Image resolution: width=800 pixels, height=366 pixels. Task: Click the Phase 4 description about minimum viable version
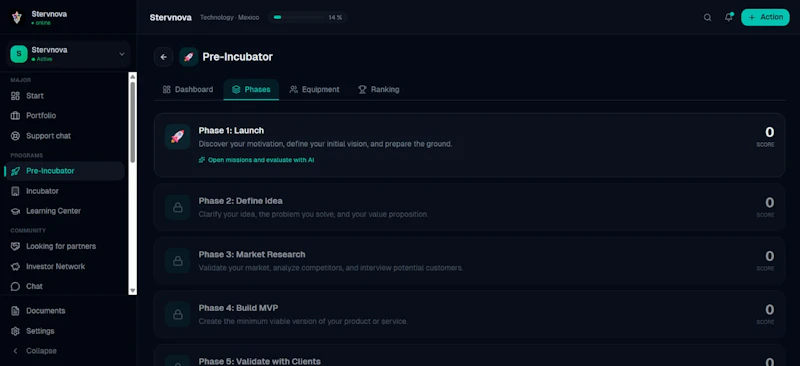(x=303, y=322)
